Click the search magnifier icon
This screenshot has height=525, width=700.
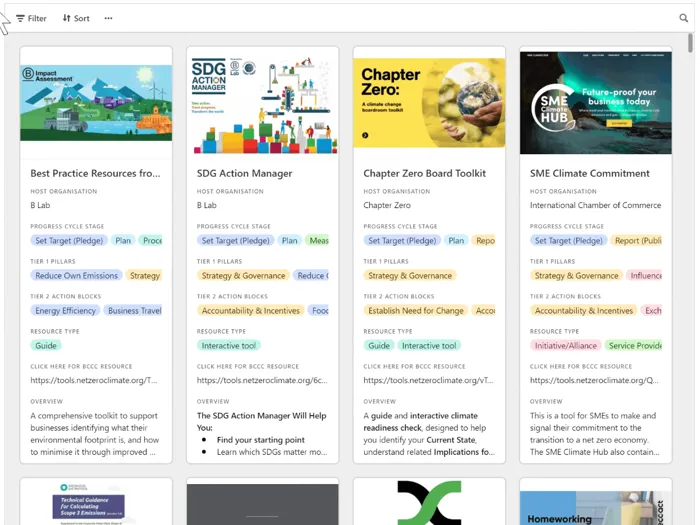pos(683,18)
